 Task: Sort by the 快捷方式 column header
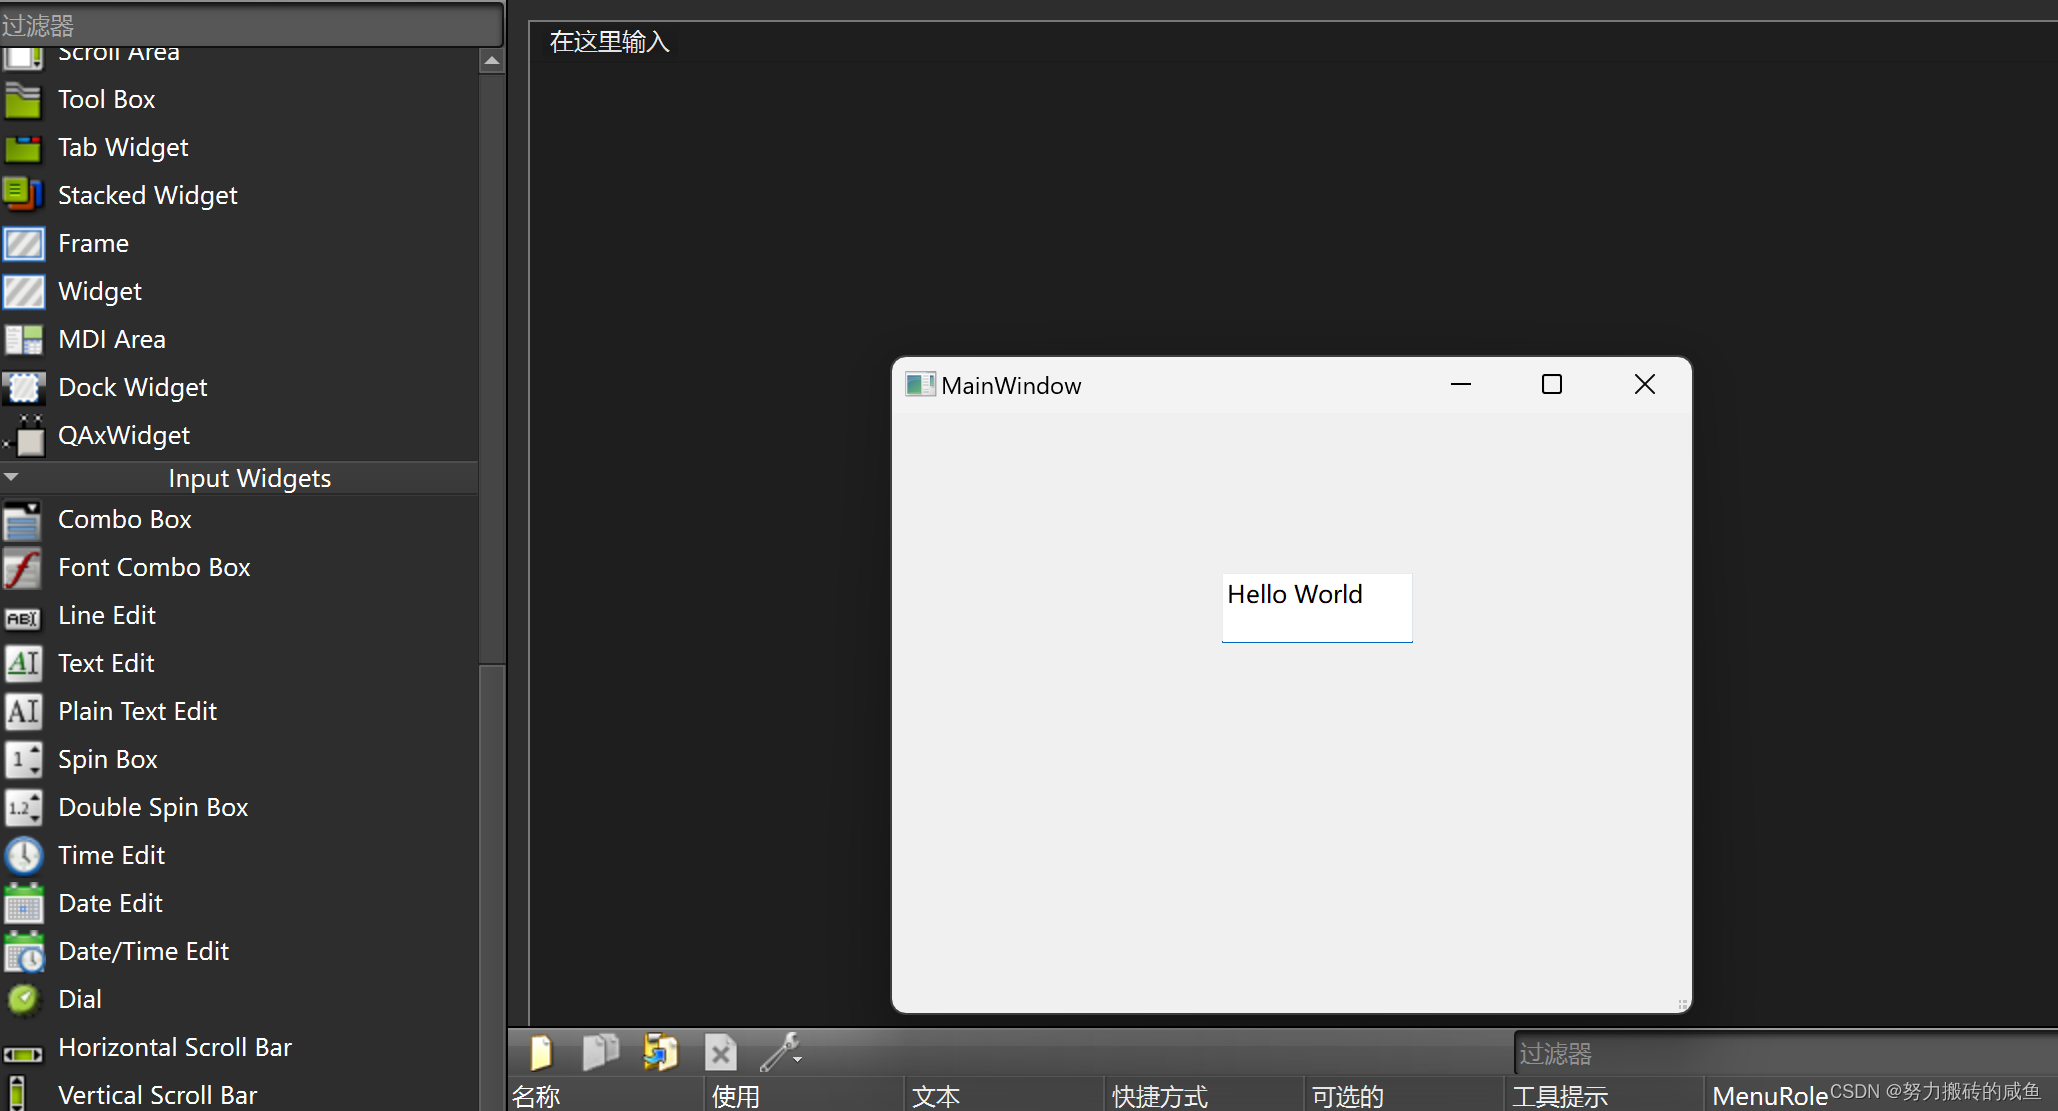pyautogui.click(x=1205, y=1096)
